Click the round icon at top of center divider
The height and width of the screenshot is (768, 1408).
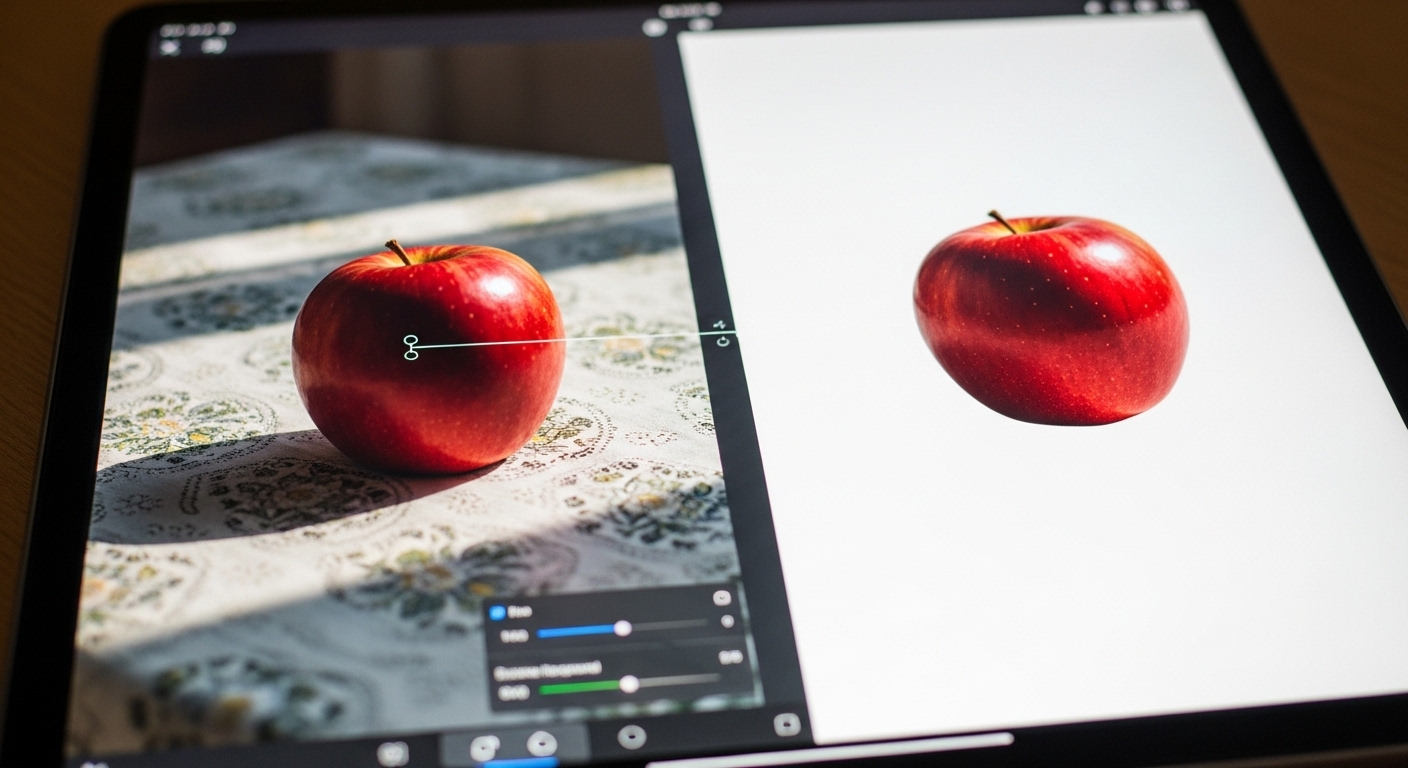pyautogui.click(x=654, y=27)
